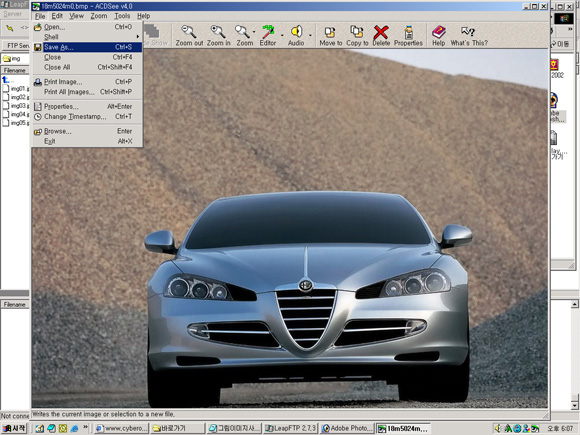Click the lower Filename column header in LeapFTP

pos(15,304)
